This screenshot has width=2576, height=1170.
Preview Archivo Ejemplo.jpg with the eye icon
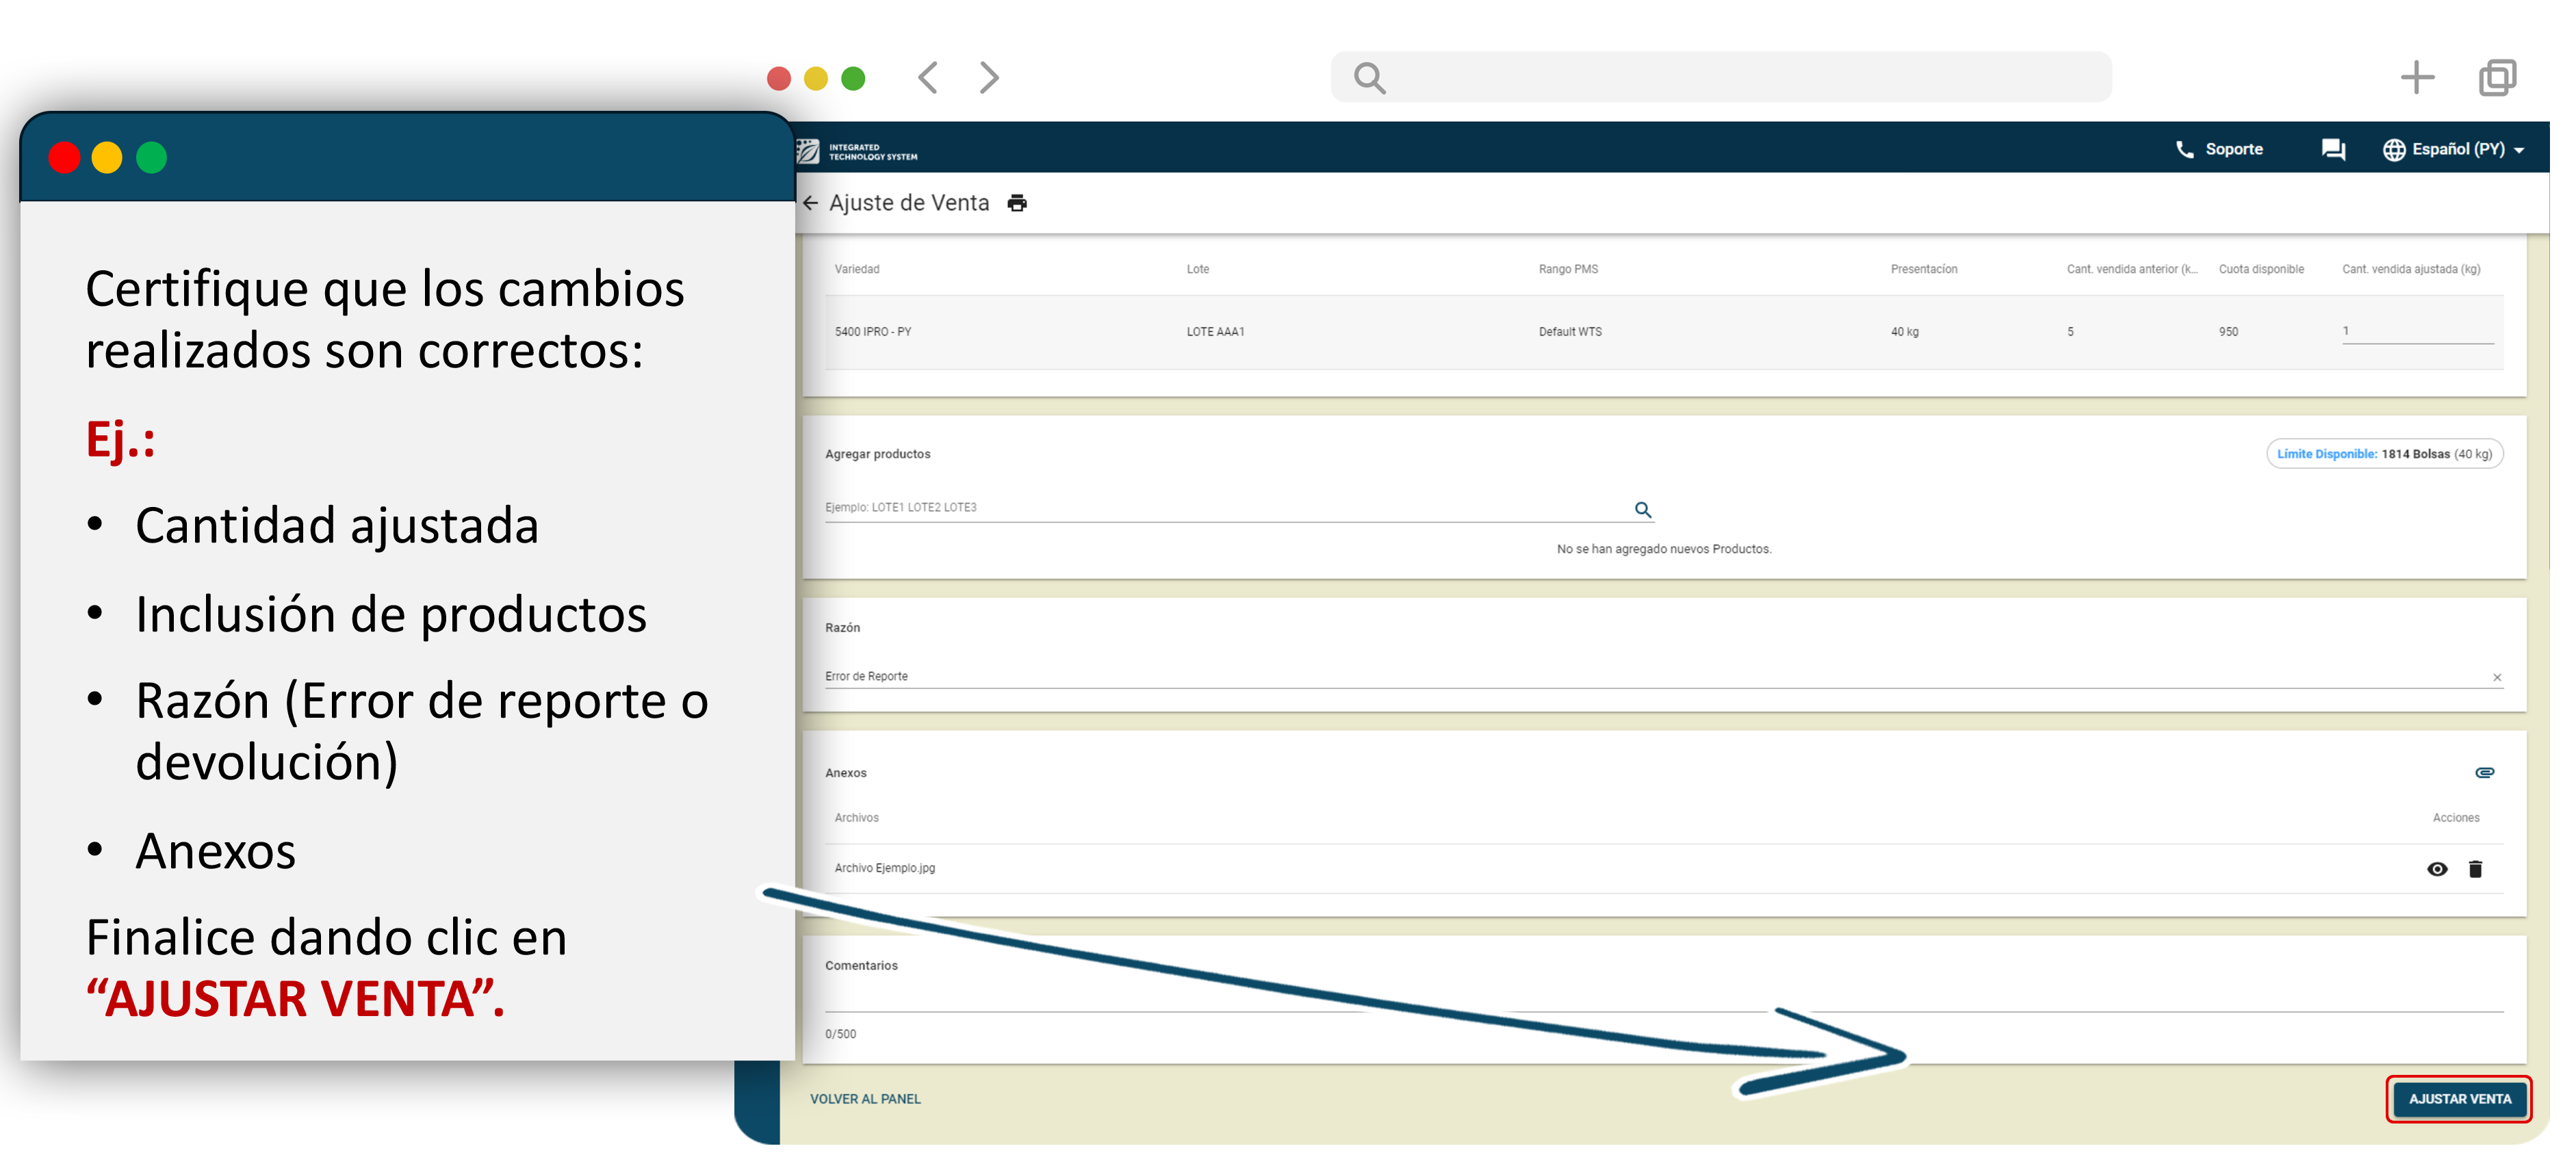coord(2437,869)
